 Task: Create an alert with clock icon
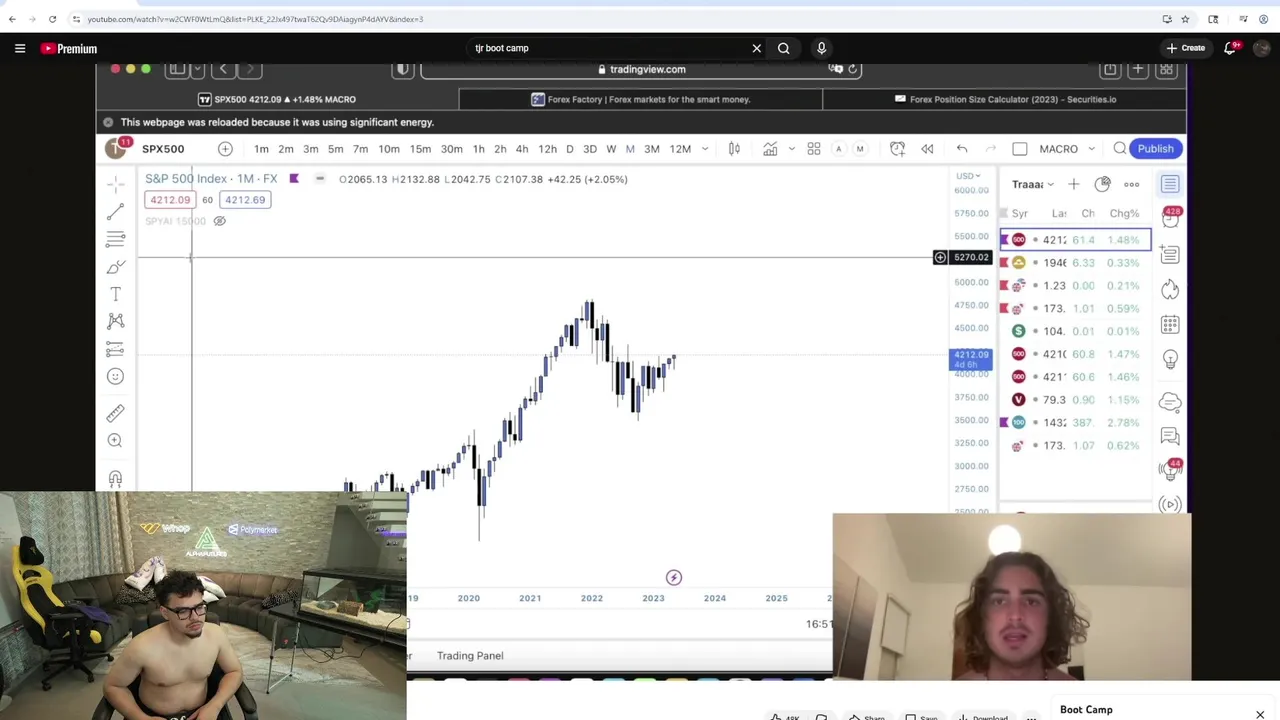click(x=897, y=149)
